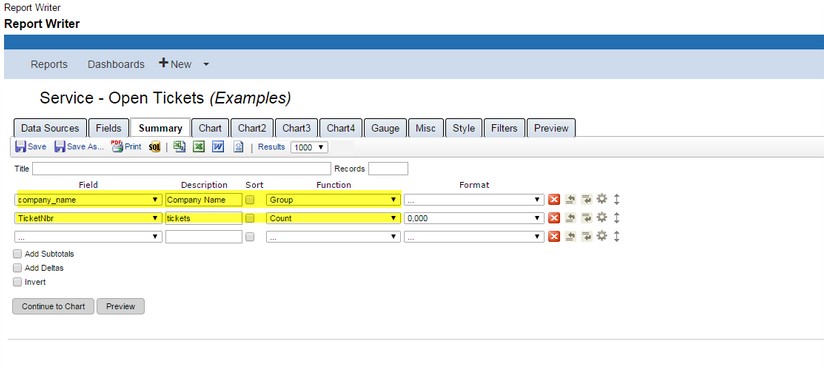Open the Results 1000 dropdown
The image size is (824, 373).
click(309, 147)
